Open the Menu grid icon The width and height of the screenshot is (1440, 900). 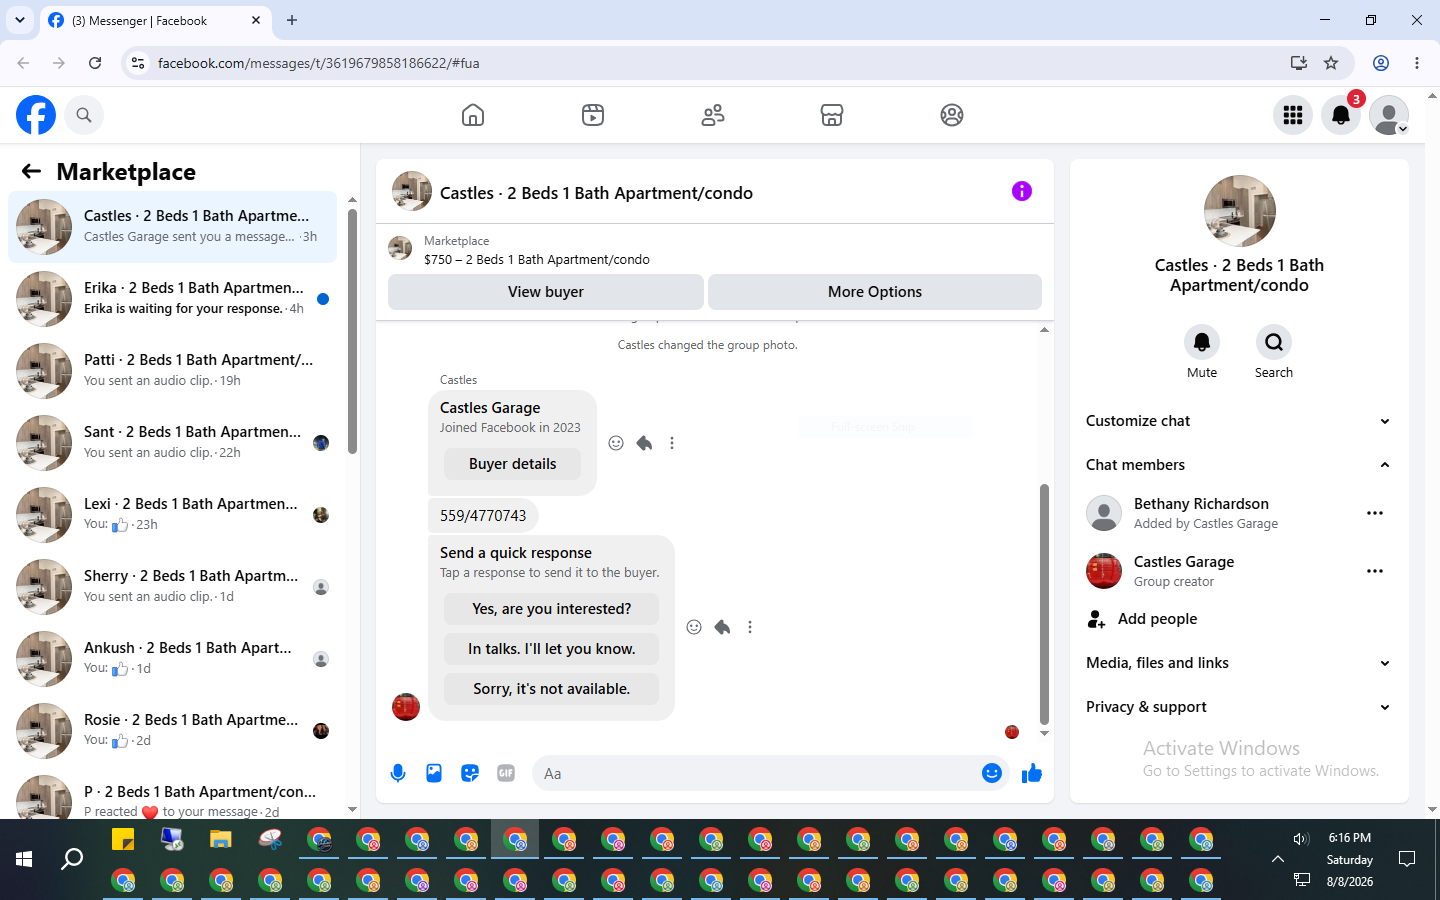1293,115
